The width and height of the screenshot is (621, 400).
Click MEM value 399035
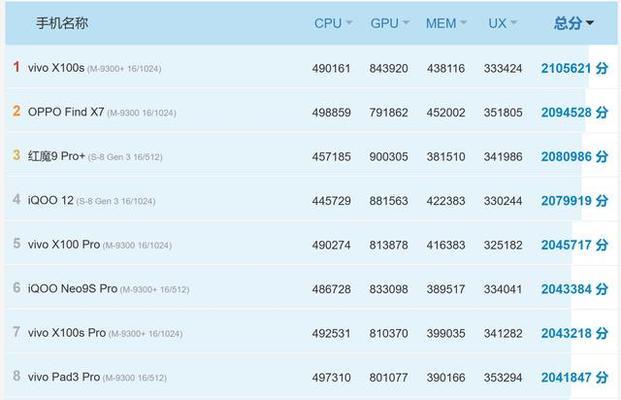pyautogui.click(x=446, y=333)
